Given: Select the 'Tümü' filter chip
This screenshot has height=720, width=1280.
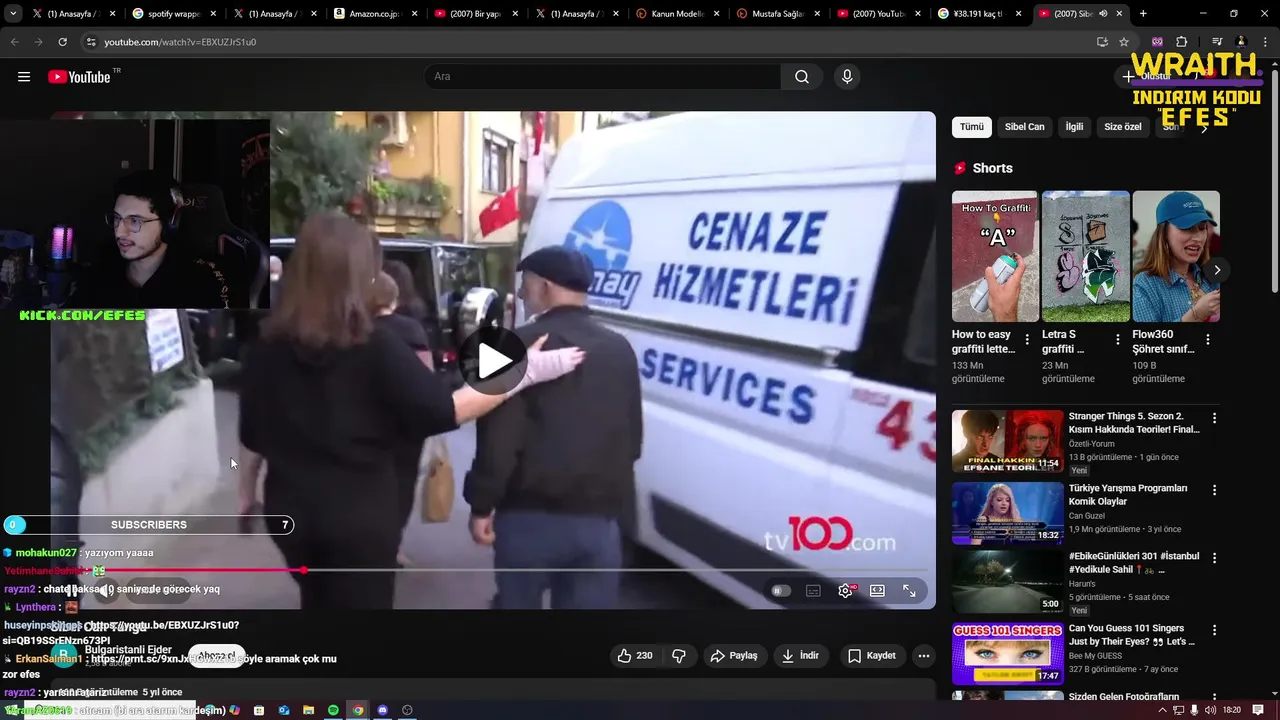Looking at the screenshot, I should 972,127.
